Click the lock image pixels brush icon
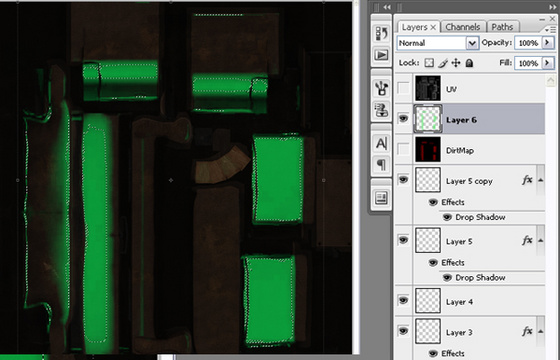The height and width of the screenshot is (360, 560). [442, 63]
